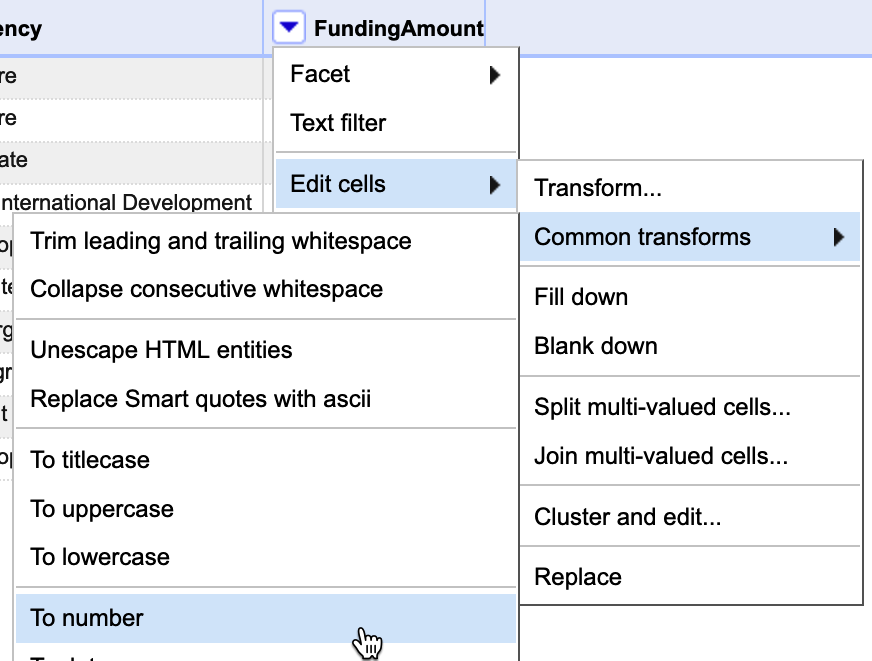Select Blank down option

[596, 346]
